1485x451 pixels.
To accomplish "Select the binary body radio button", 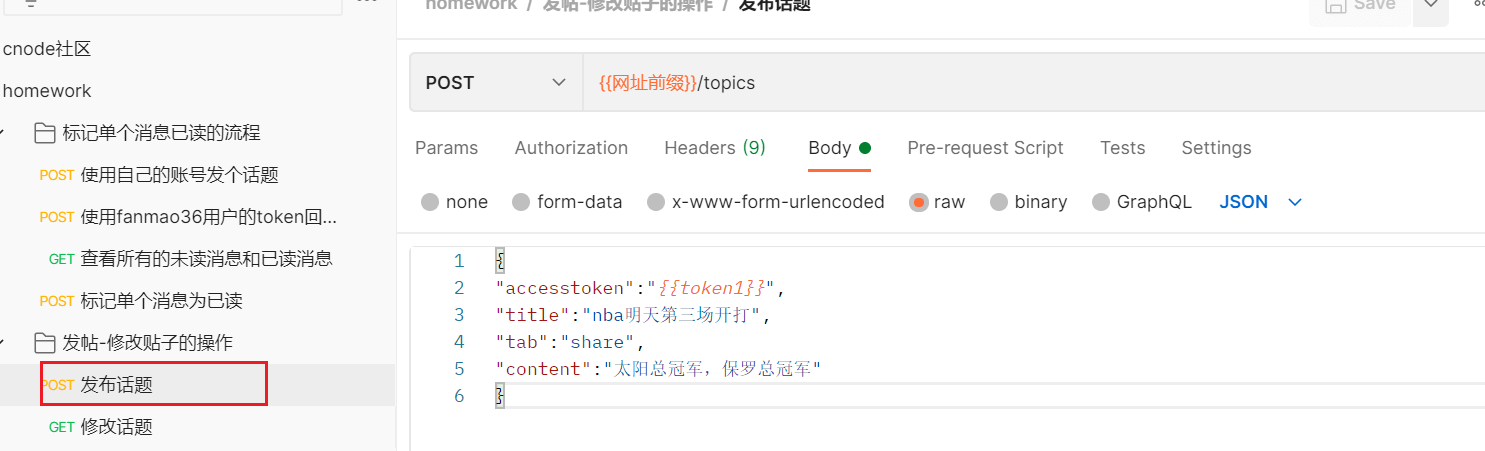I will point(998,202).
